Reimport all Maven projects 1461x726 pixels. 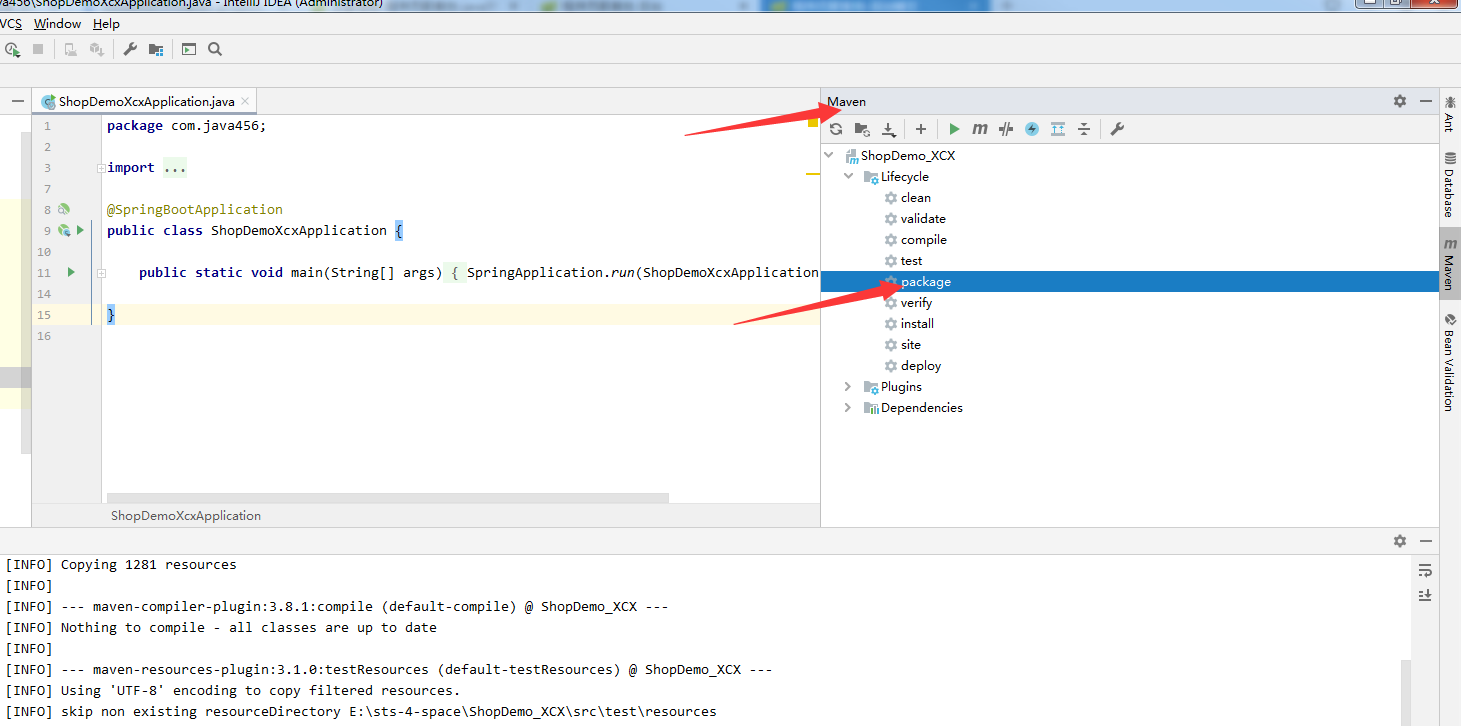836,129
